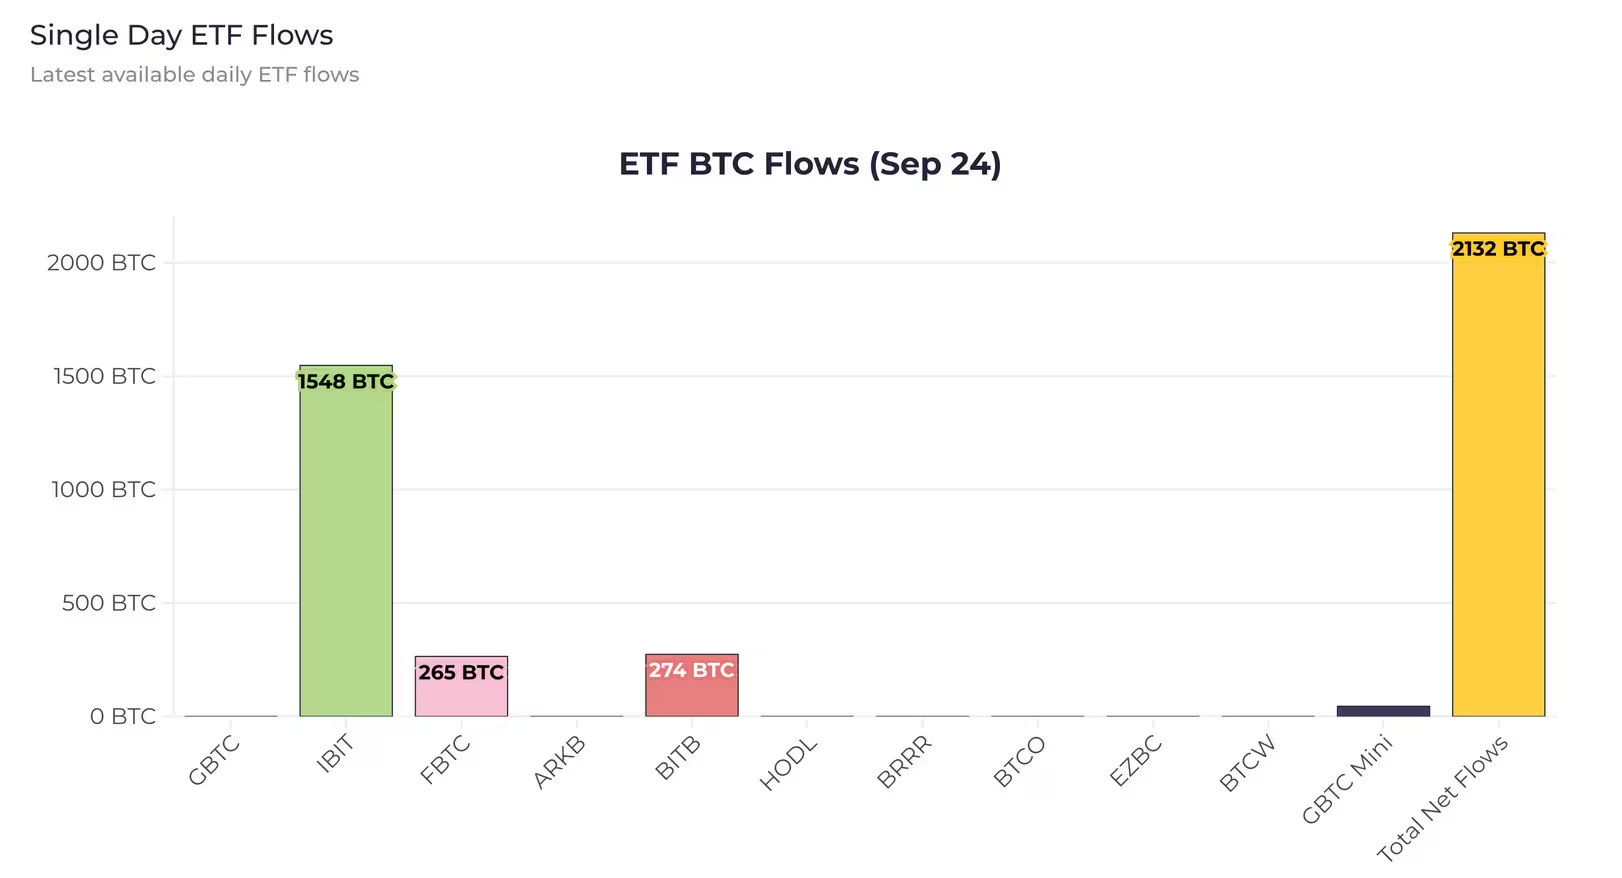Click the EZBC axis label
This screenshot has height=878, width=1622.
tap(1135, 761)
